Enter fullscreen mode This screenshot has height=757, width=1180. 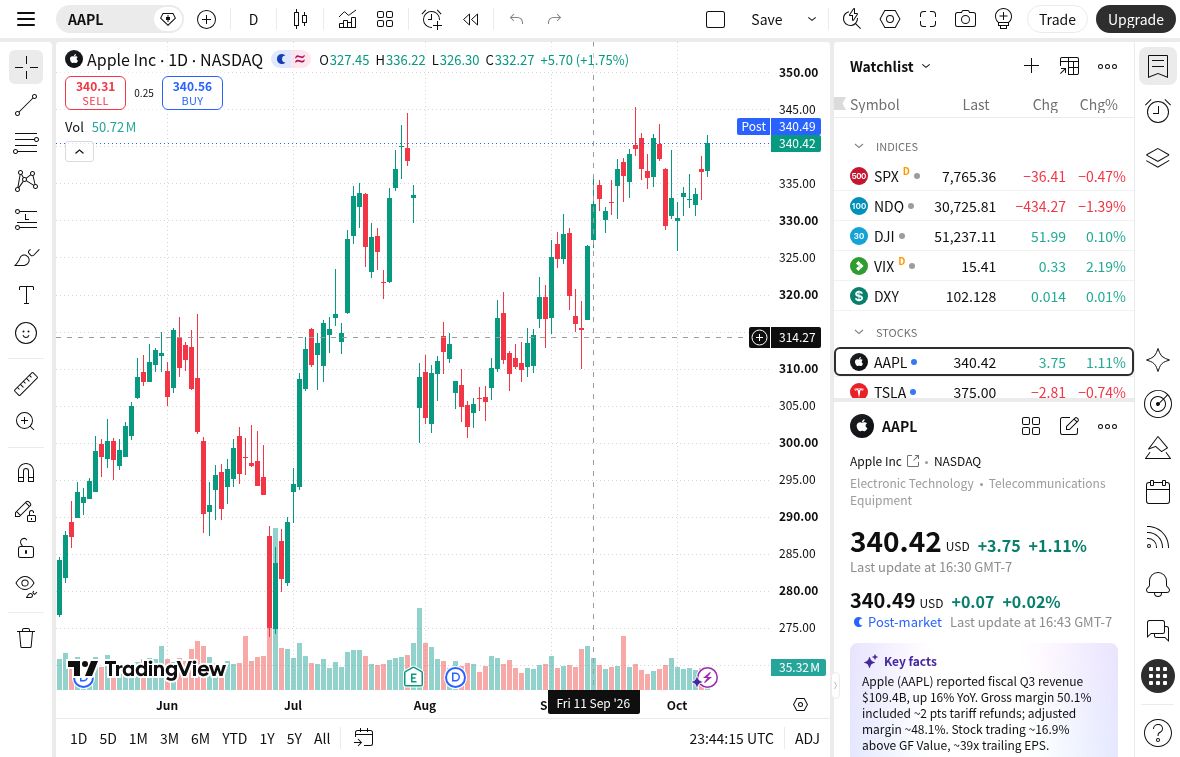928,20
